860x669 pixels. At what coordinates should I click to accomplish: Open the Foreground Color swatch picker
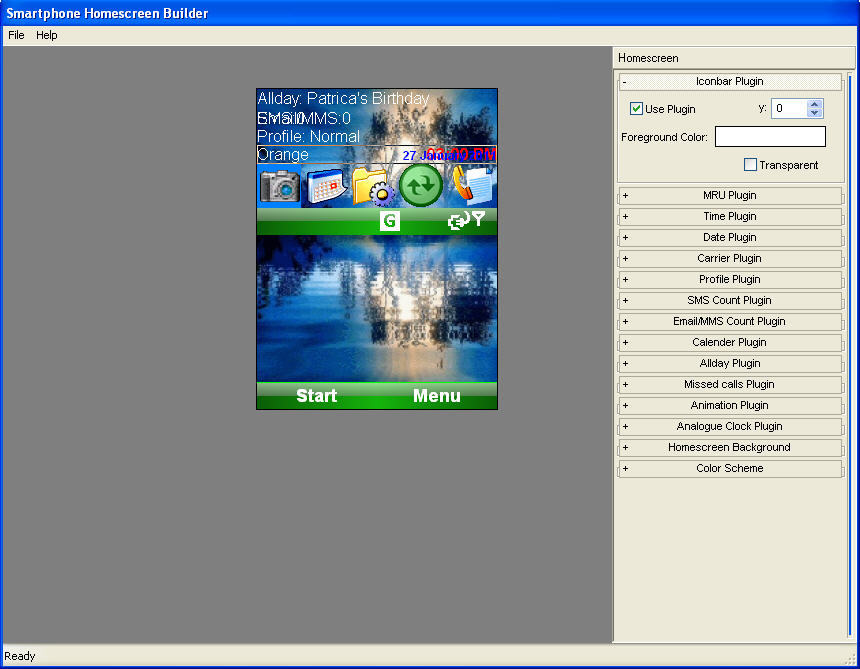[x=770, y=137]
